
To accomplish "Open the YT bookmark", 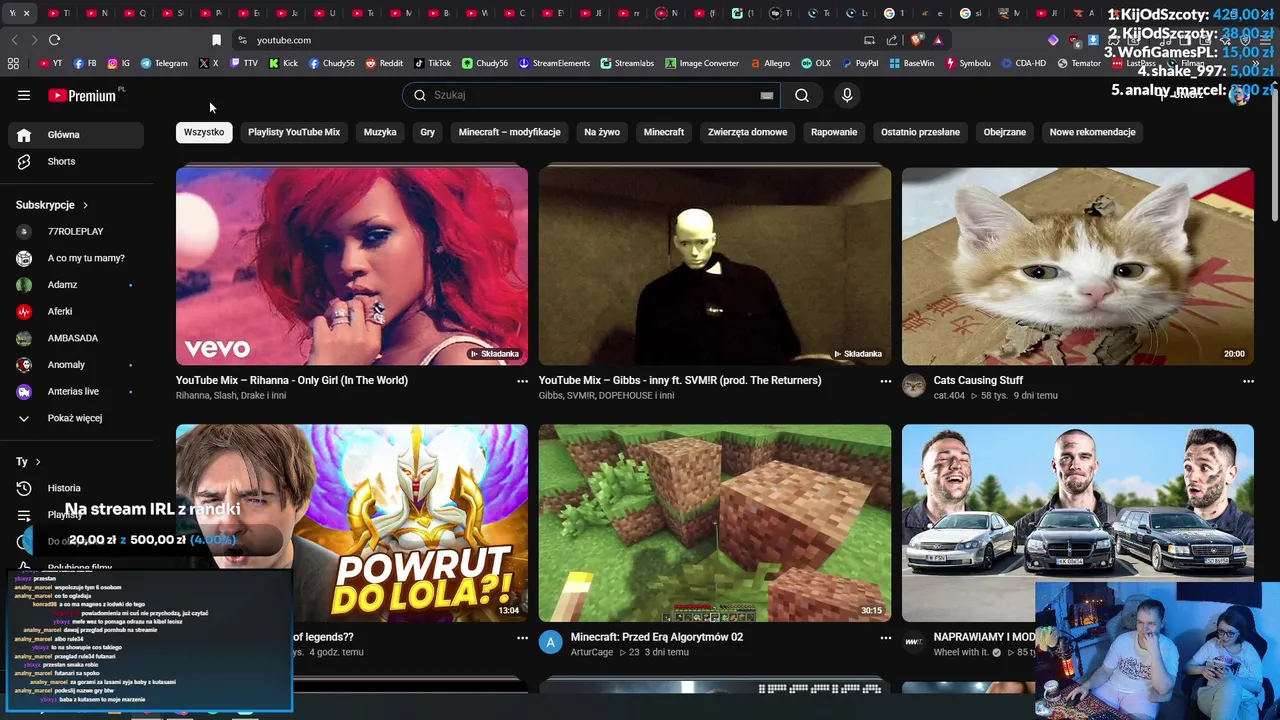I will coord(50,63).
